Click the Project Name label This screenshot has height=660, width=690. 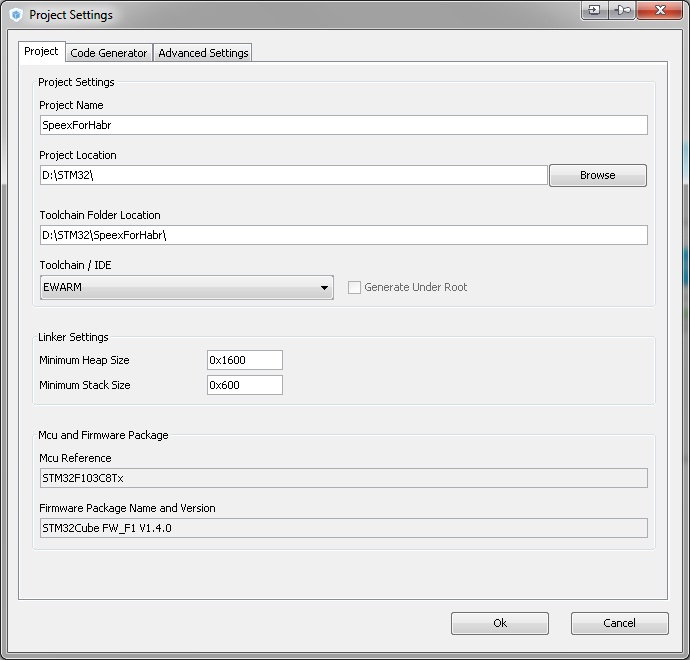(71, 105)
